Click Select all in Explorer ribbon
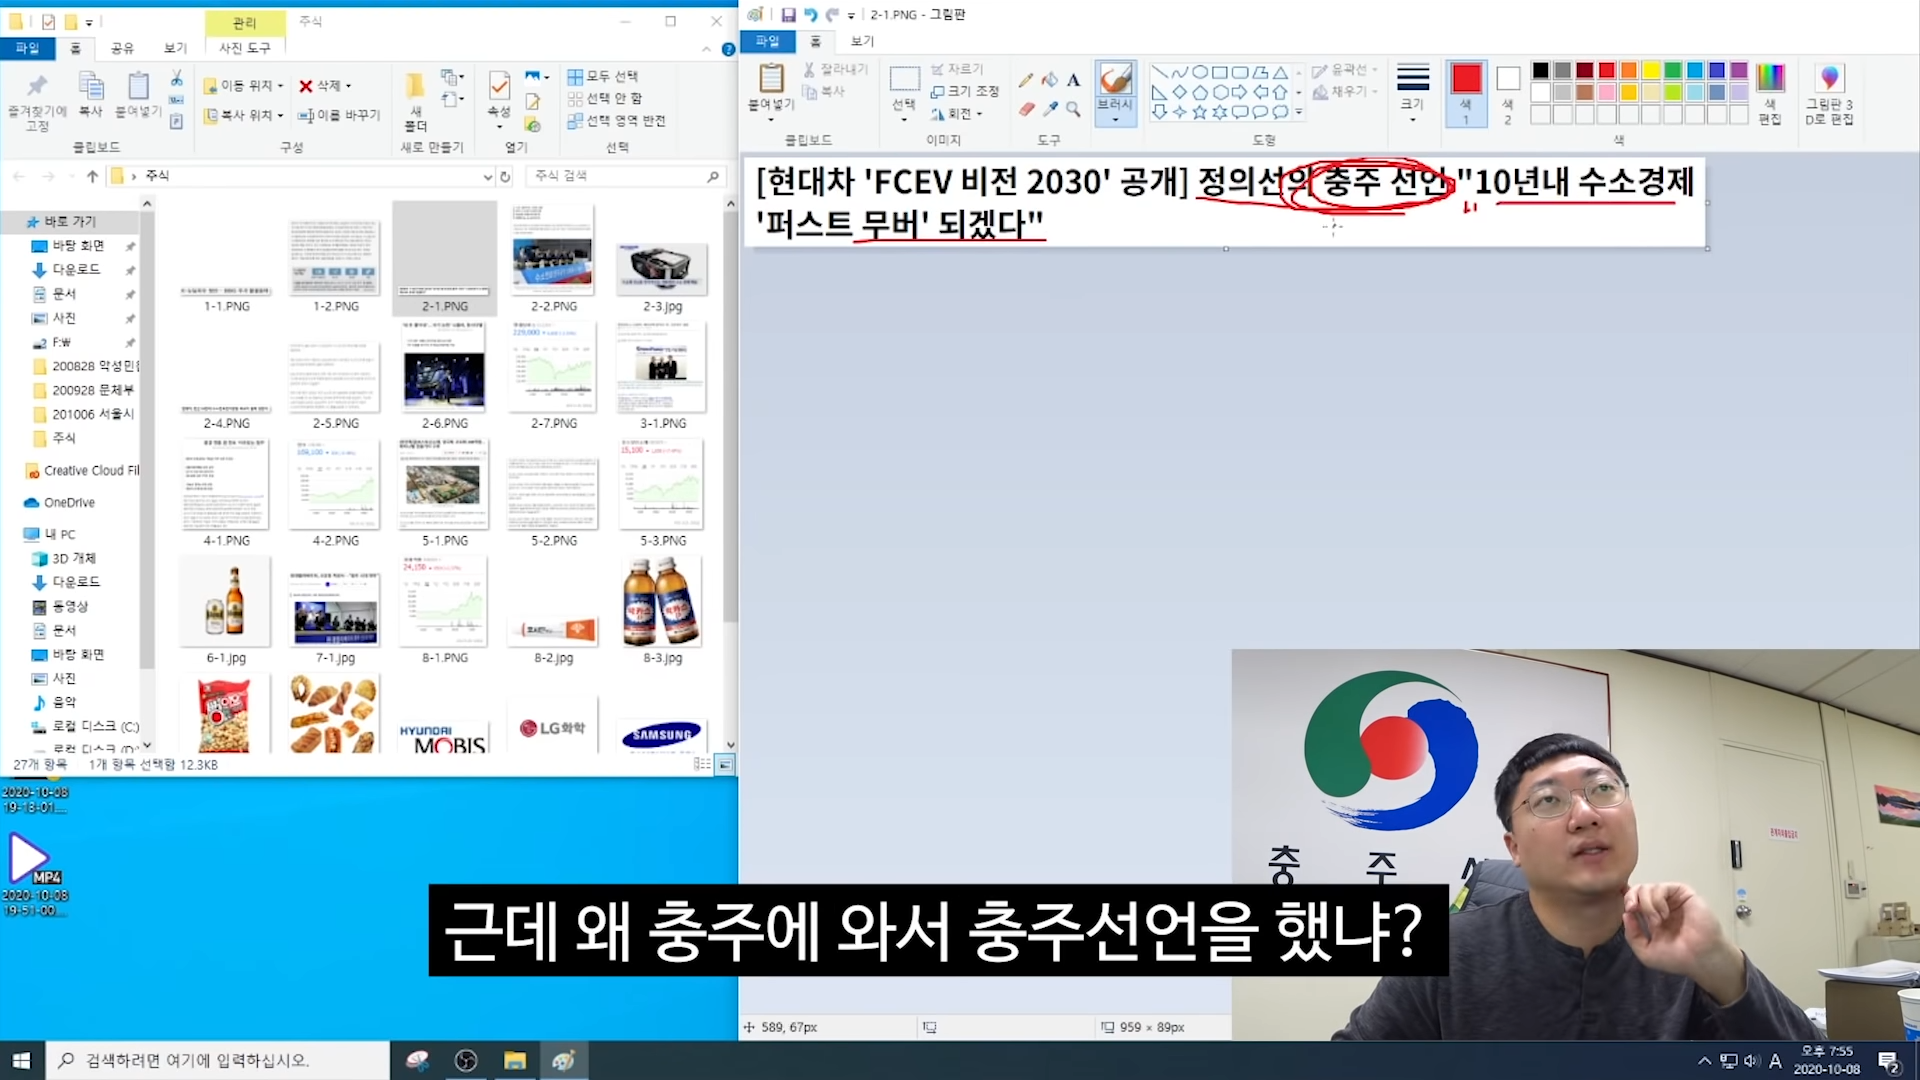 click(603, 76)
